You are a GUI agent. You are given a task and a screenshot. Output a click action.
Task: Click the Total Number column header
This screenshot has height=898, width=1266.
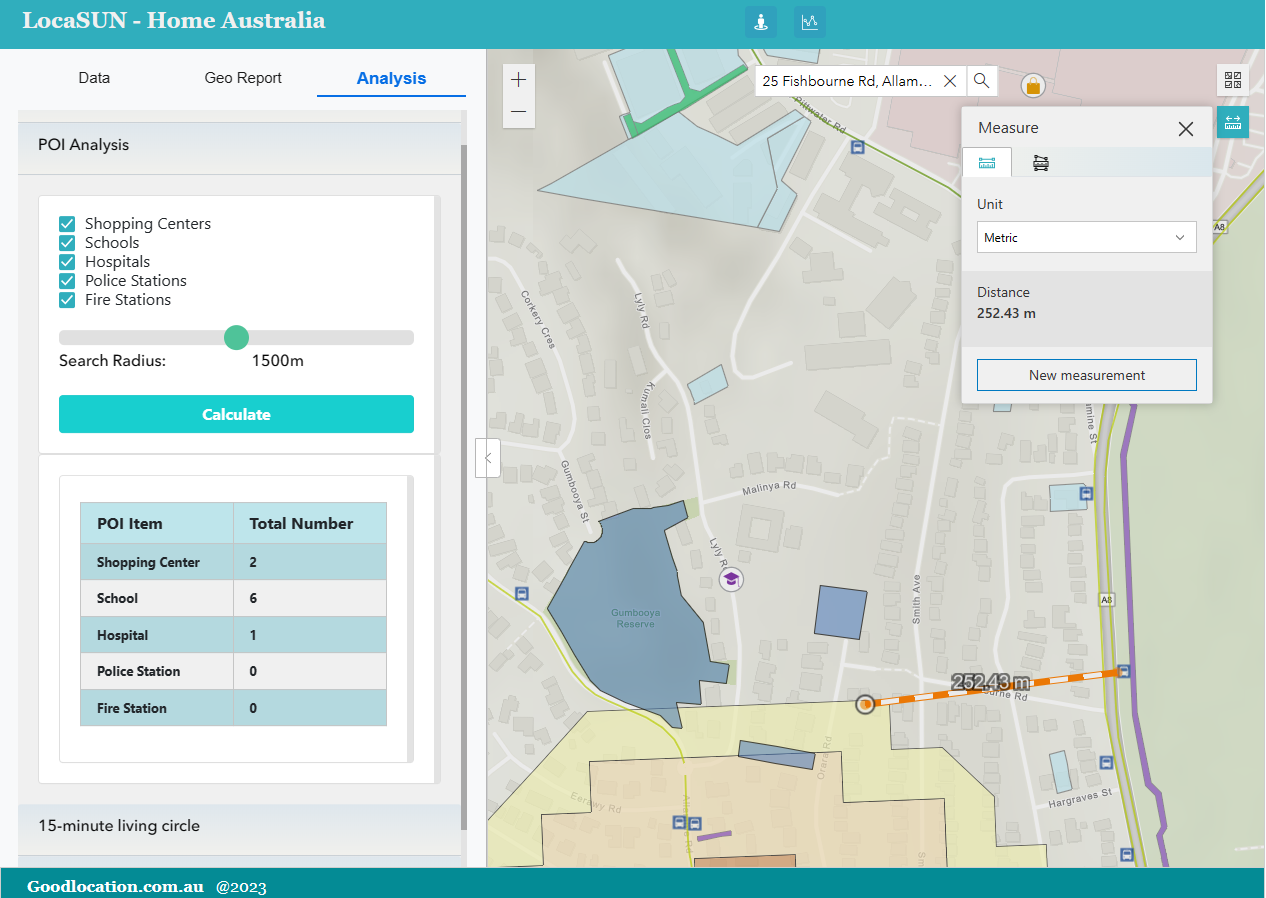point(309,523)
